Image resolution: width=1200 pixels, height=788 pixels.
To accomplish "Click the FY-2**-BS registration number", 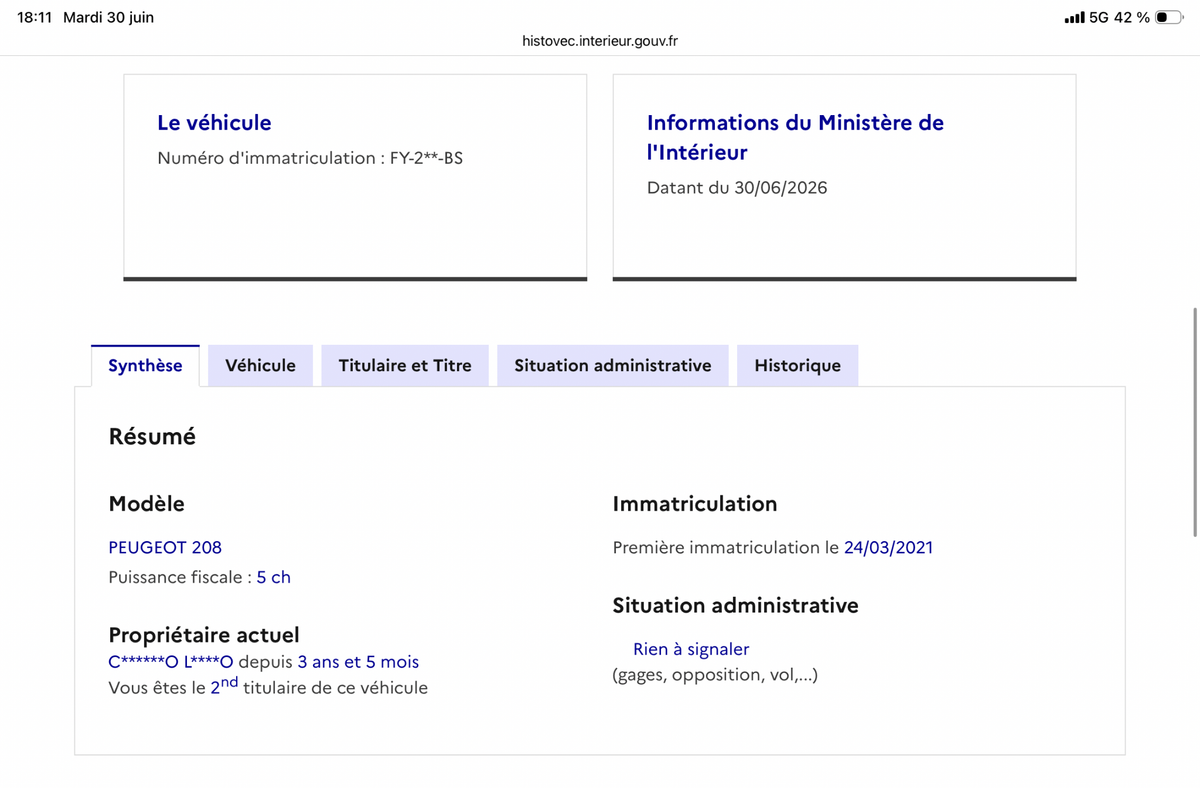I will [x=426, y=158].
